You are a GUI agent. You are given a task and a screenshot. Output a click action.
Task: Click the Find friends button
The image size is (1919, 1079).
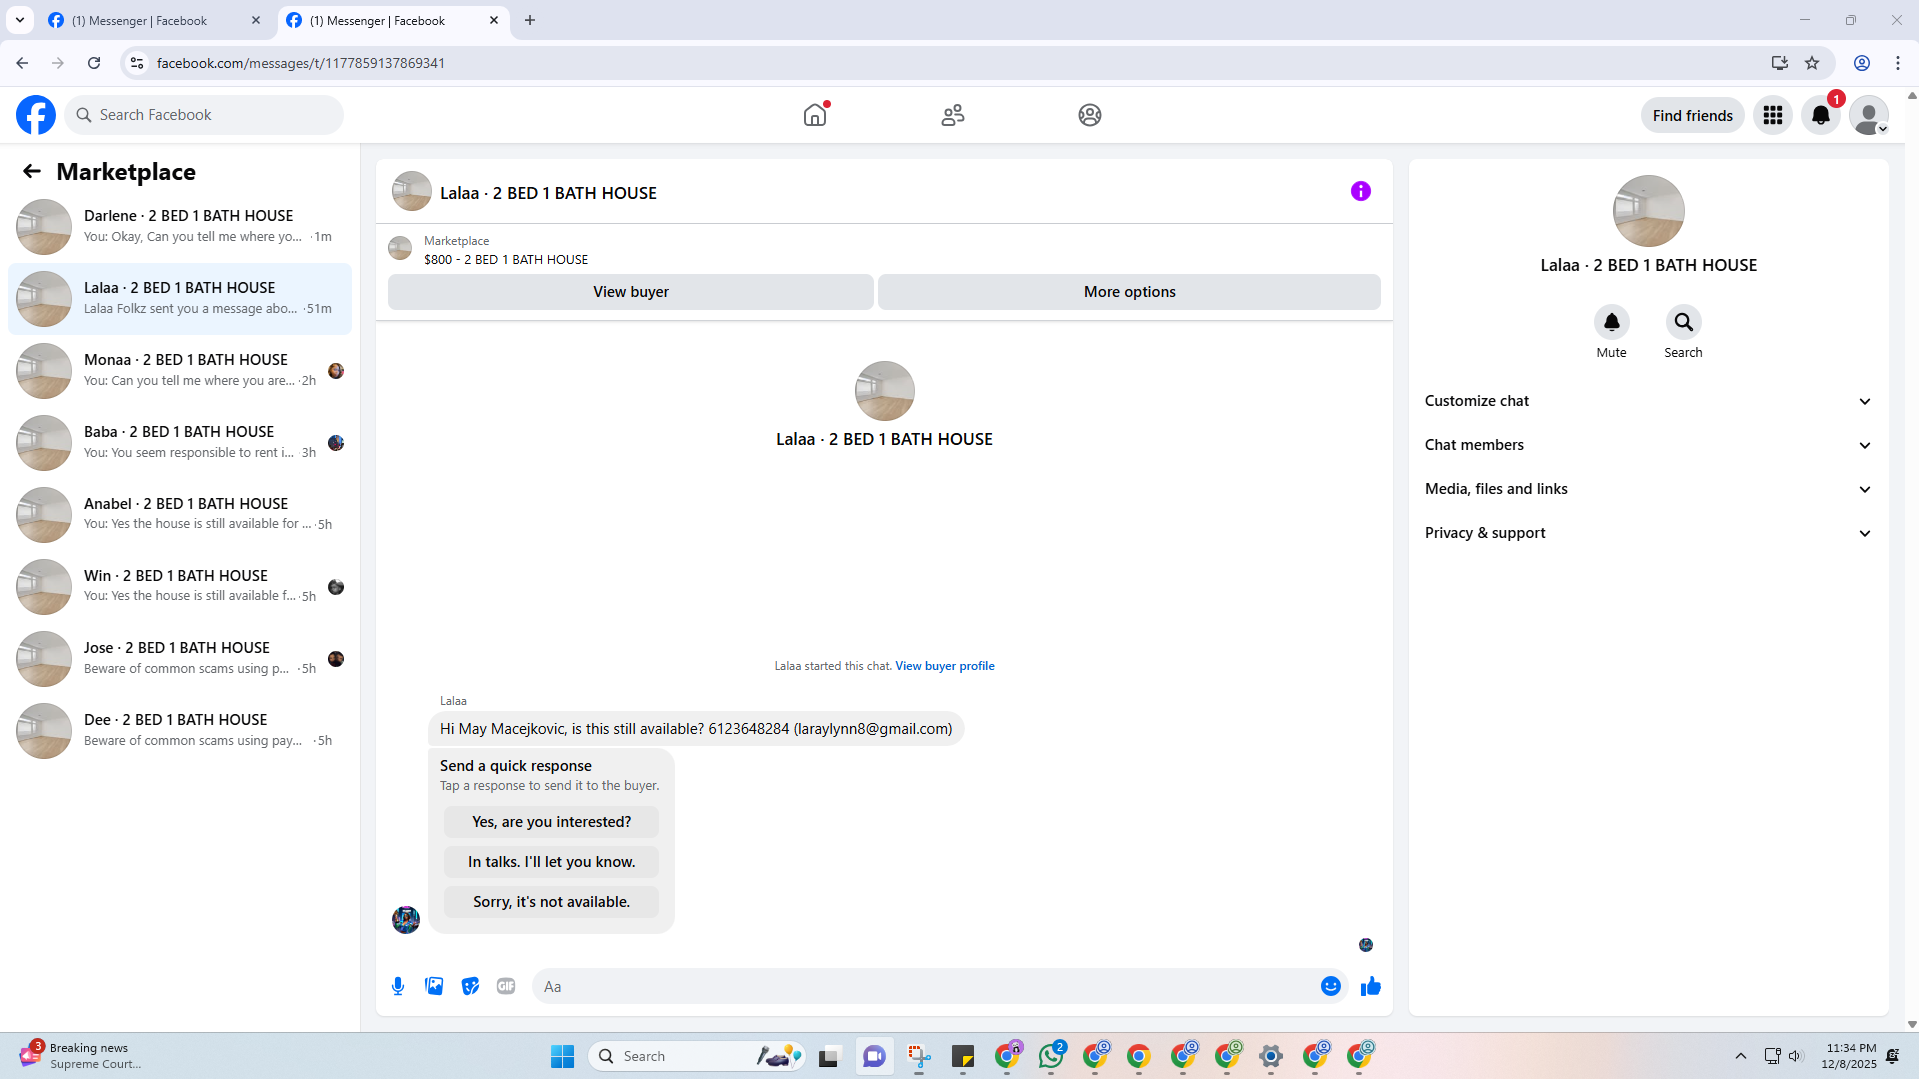tap(1693, 115)
